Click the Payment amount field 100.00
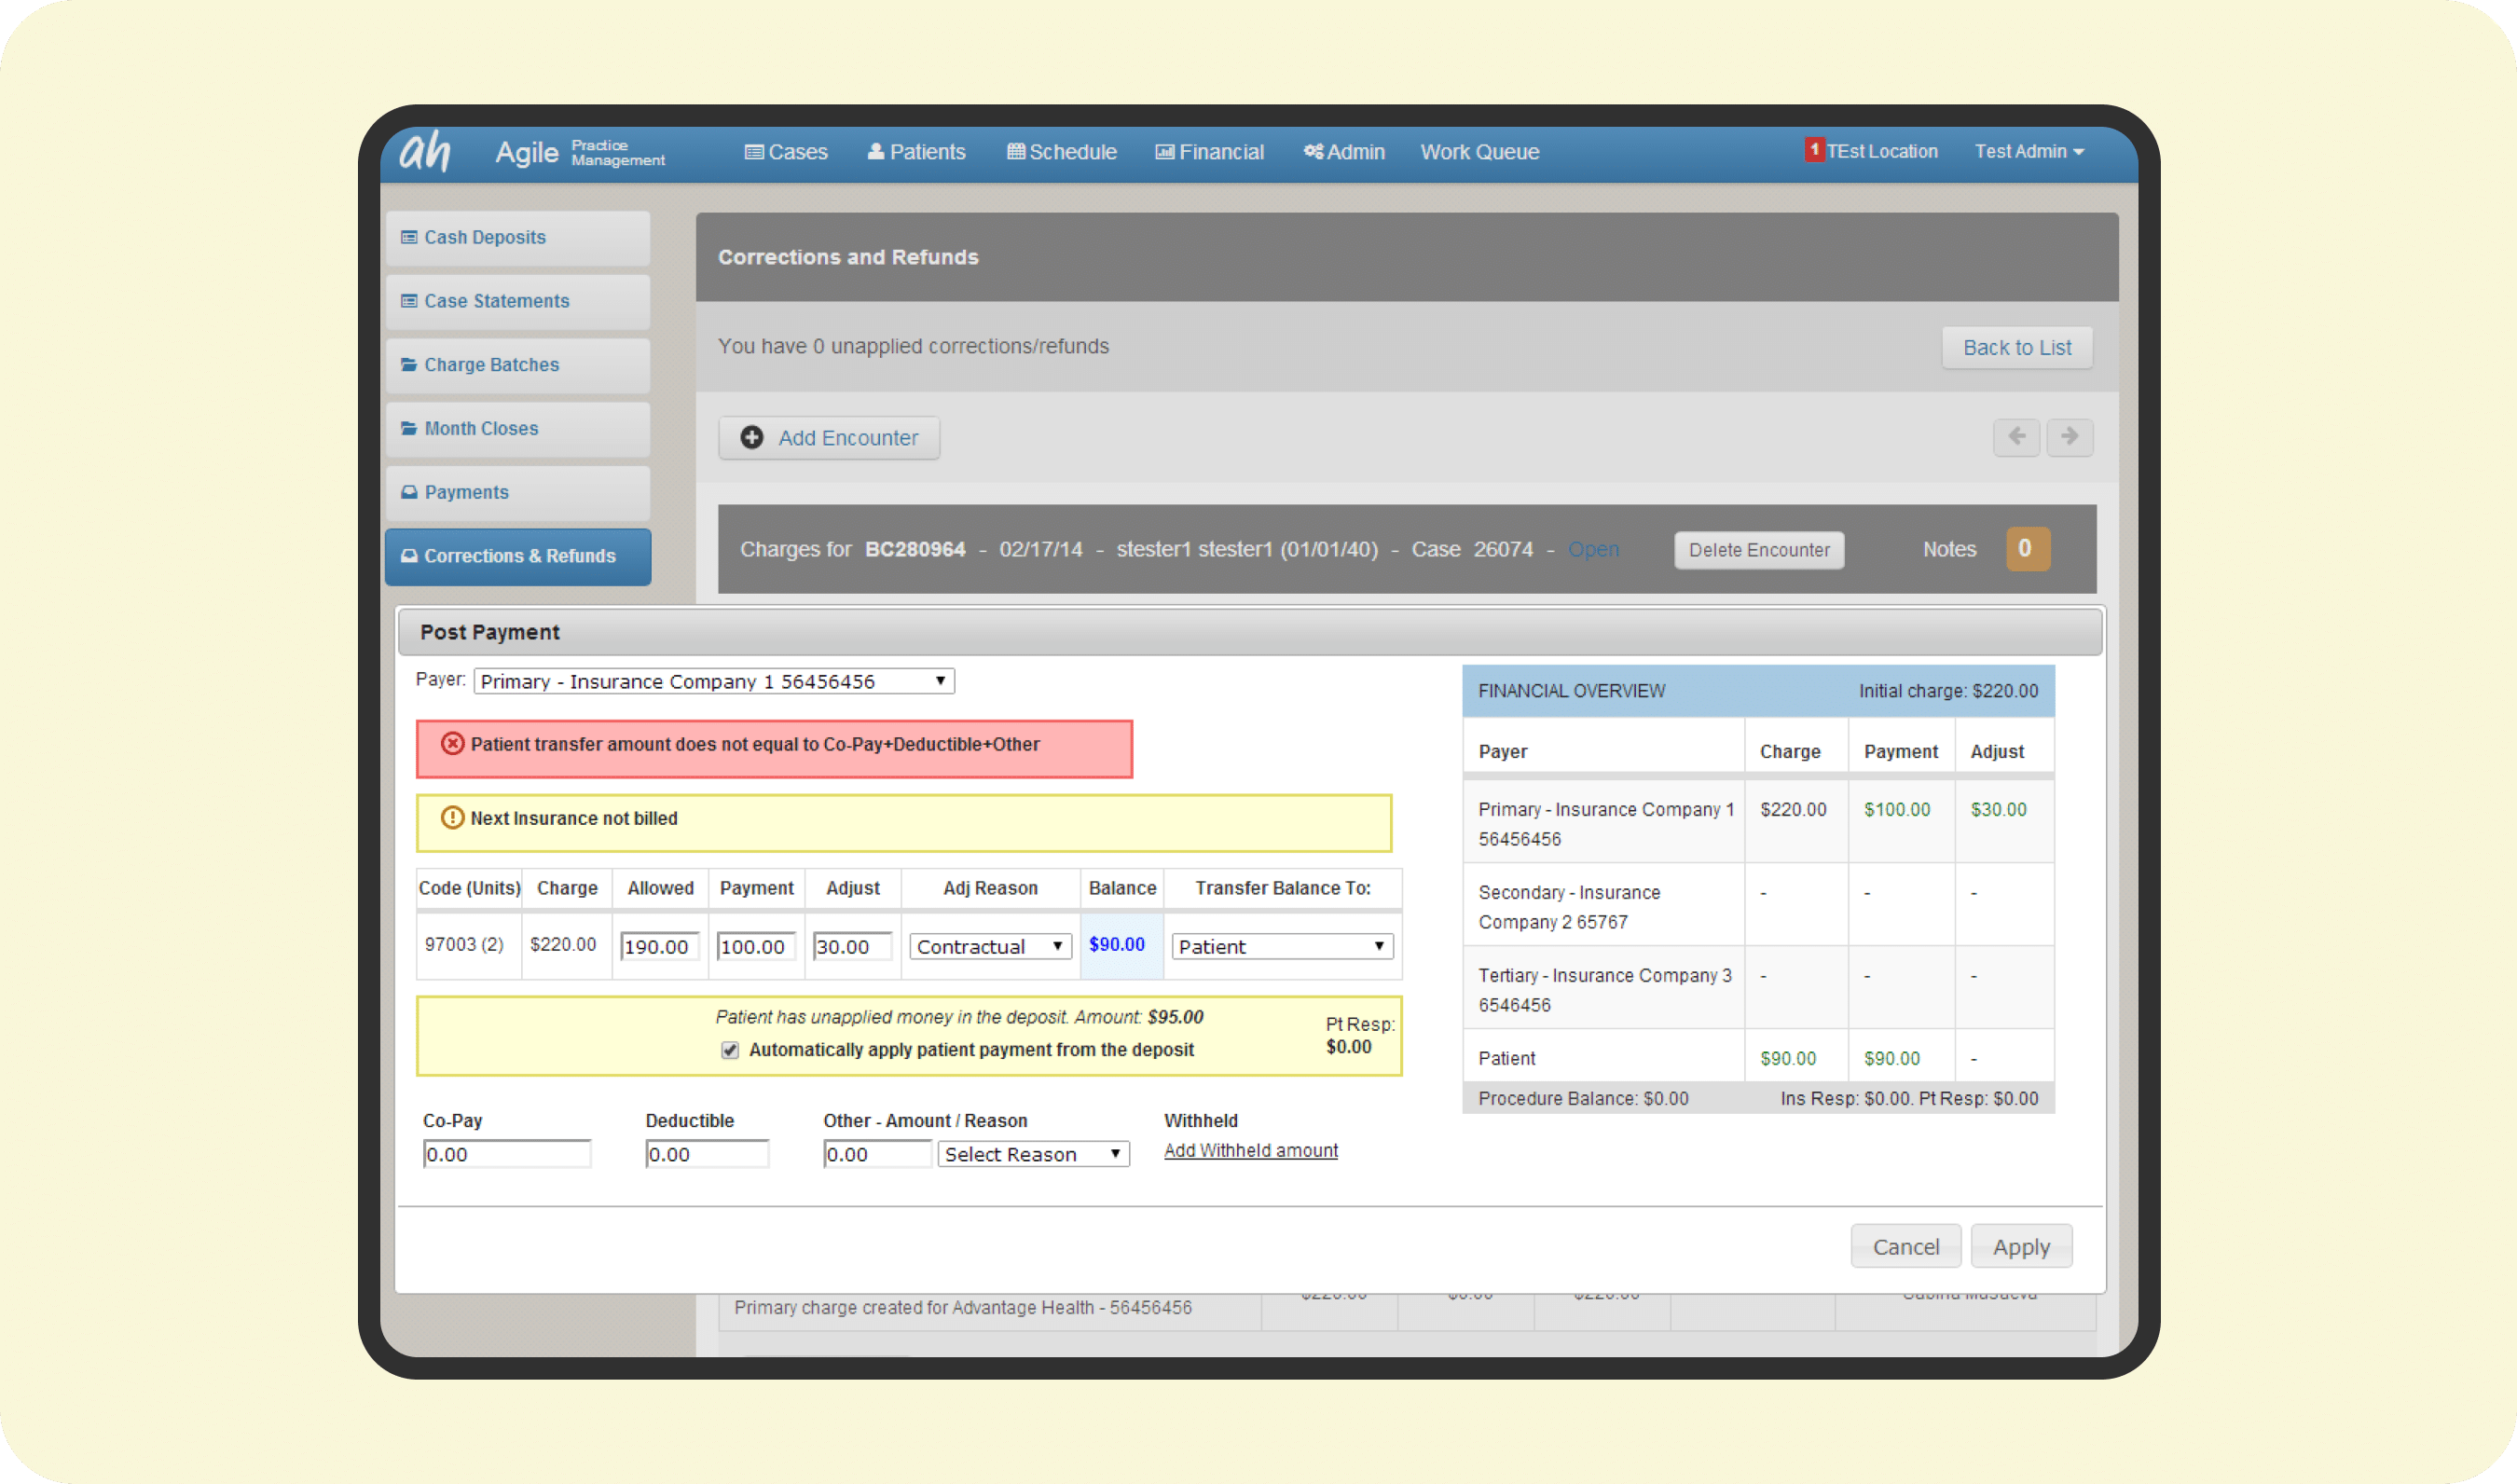2517x1484 pixels. (756, 947)
